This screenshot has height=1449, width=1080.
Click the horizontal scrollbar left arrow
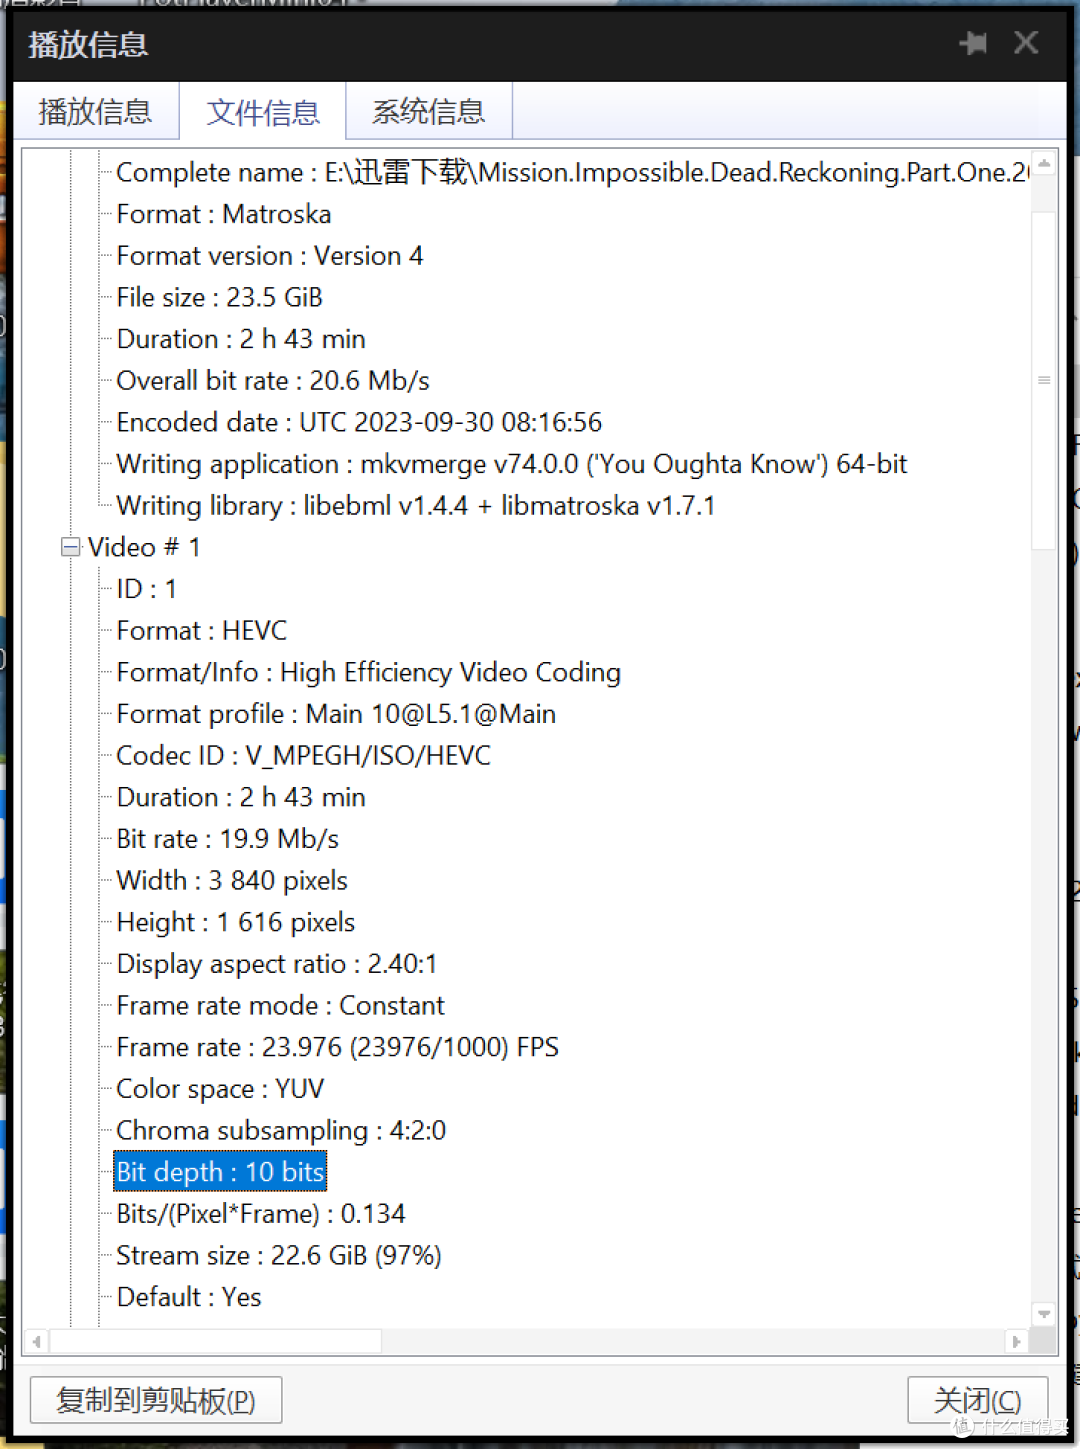[37, 1341]
